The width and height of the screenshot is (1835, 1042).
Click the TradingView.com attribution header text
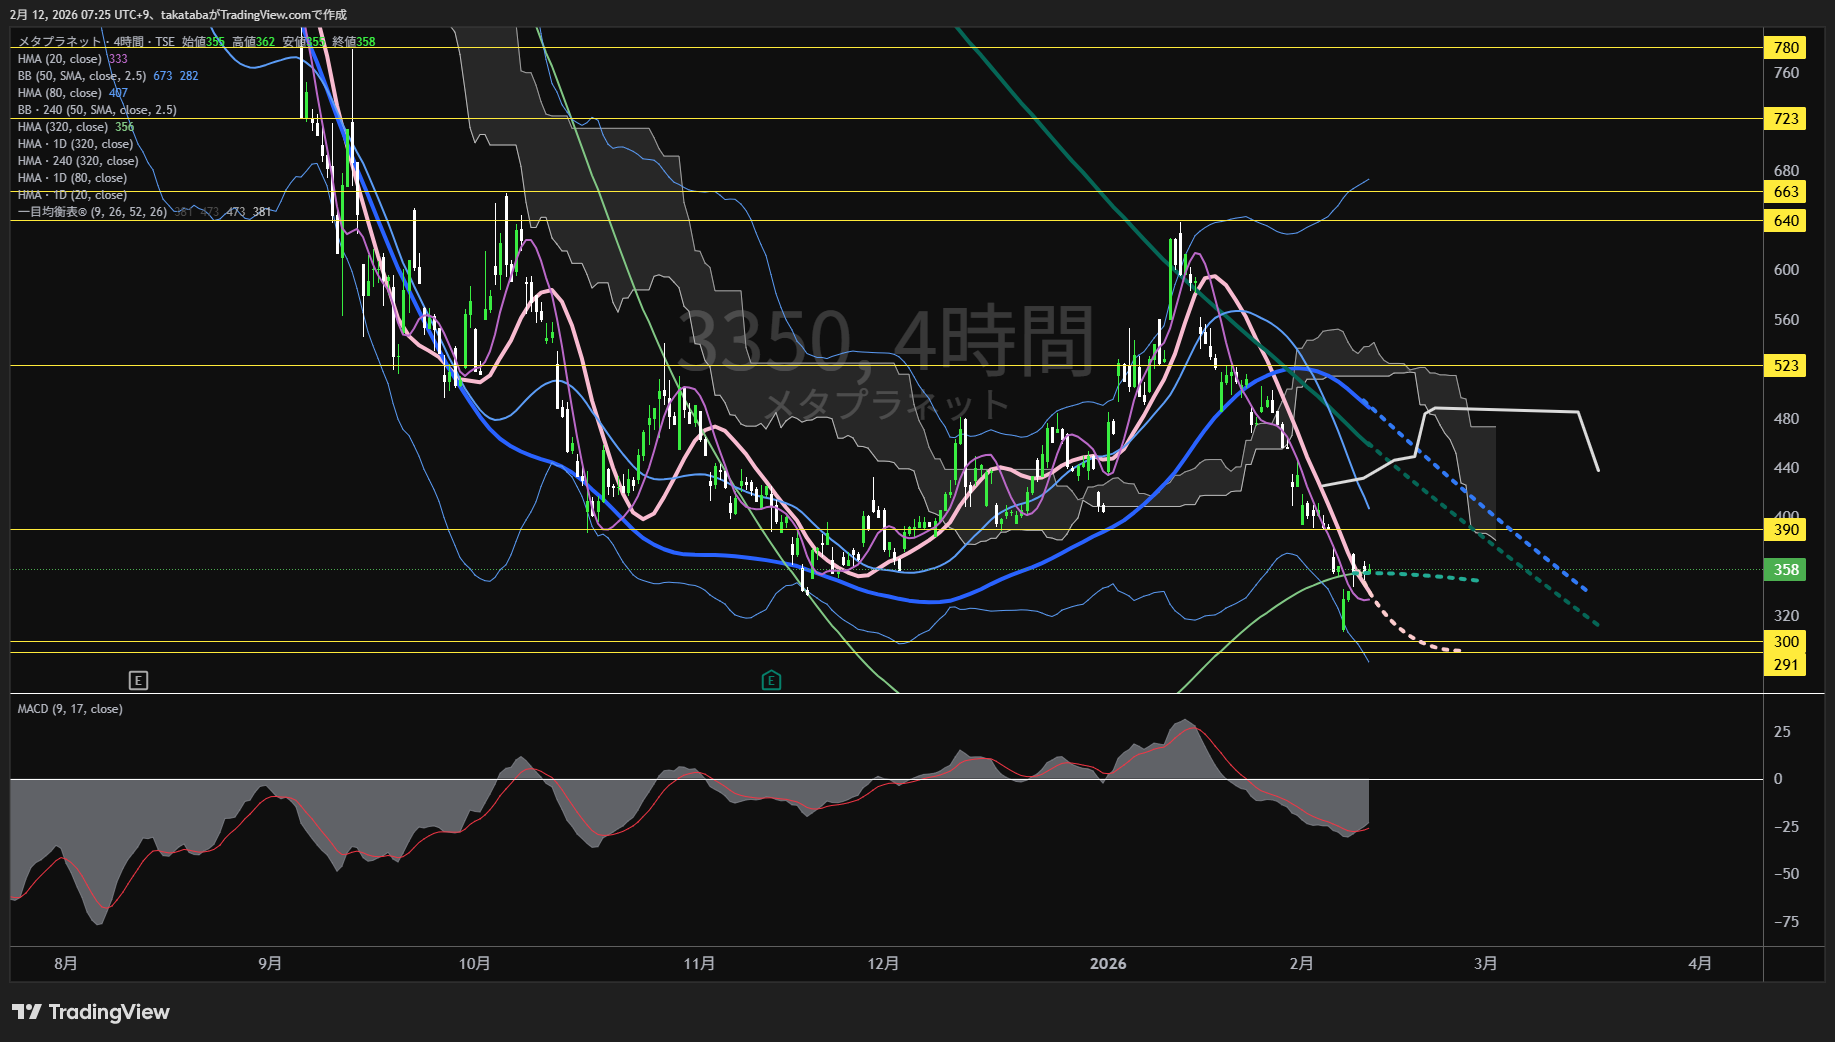pos(180,15)
